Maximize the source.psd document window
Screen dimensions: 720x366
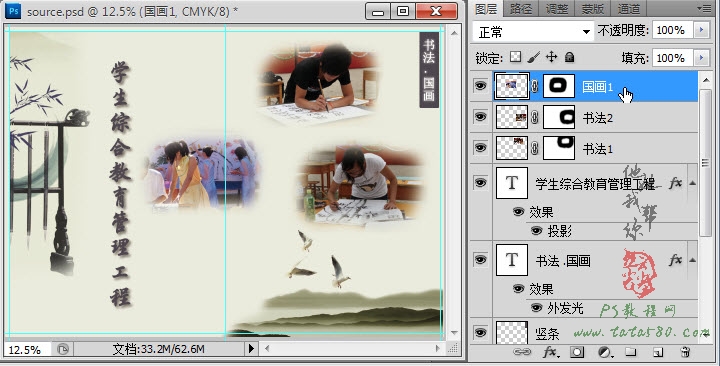403,11
